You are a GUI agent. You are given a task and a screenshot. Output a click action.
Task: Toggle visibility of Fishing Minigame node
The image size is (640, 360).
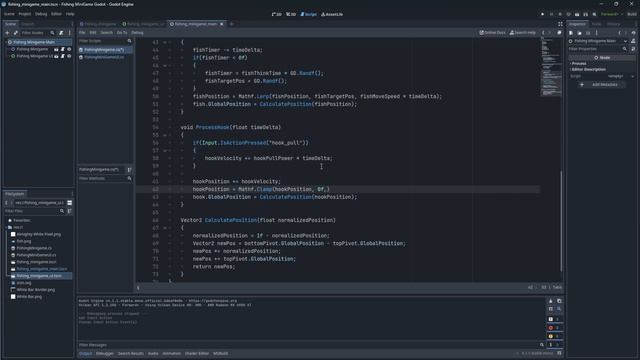tap(69, 49)
